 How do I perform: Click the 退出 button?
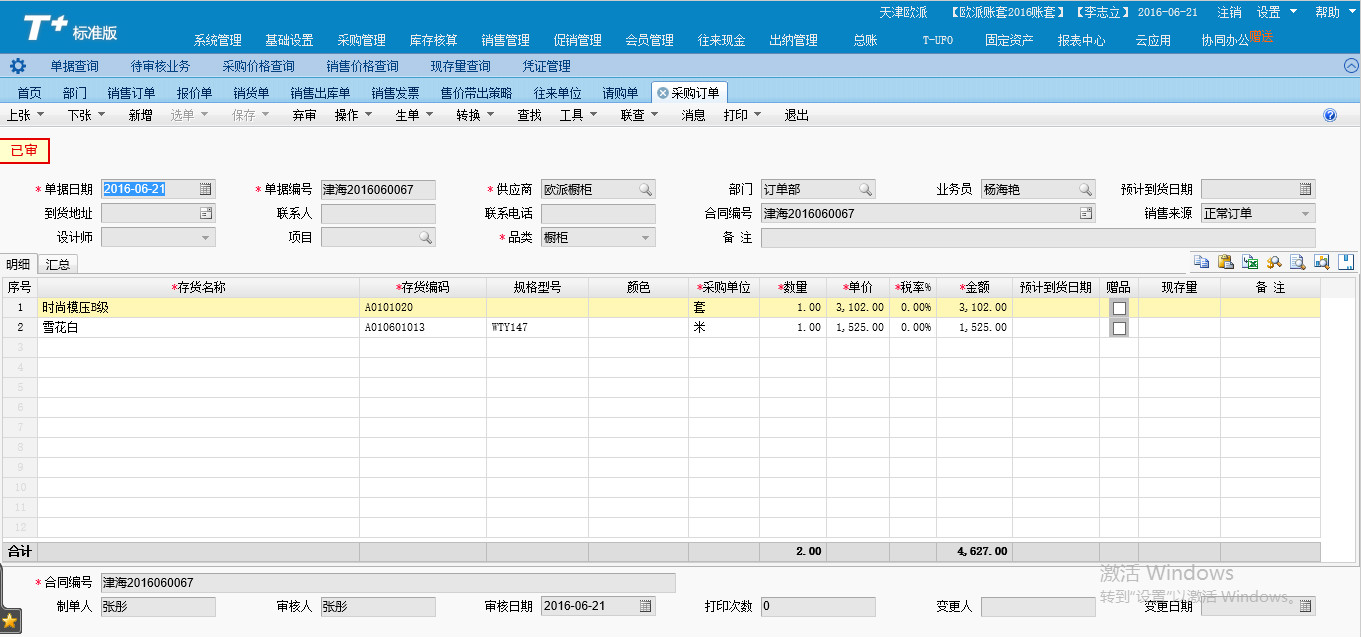pyautogui.click(x=796, y=115)
